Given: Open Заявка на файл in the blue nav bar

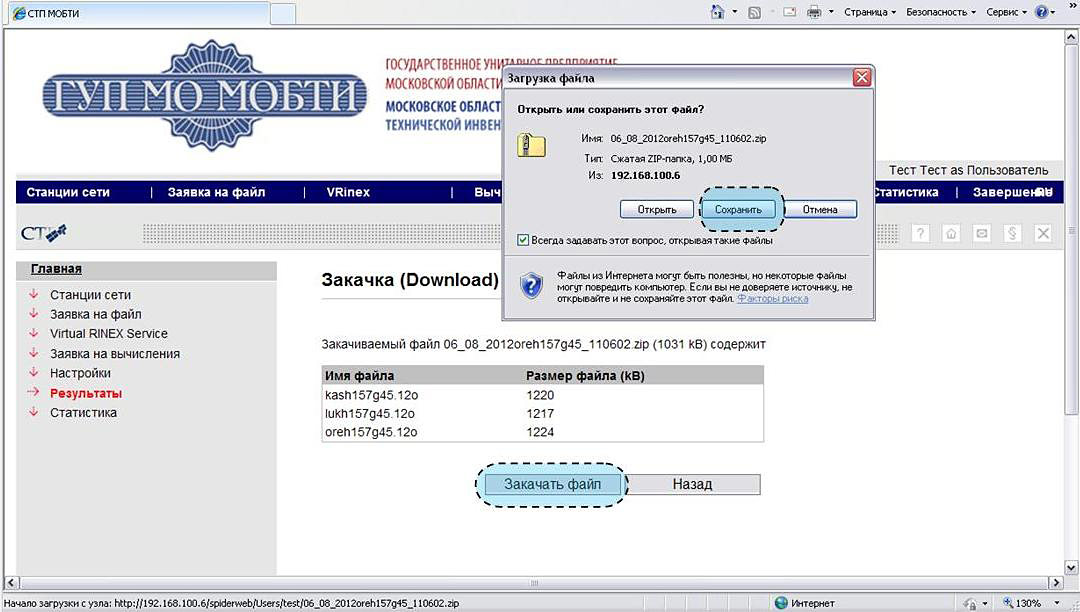Looking at the screenshot, I should [x=216, y=192].
